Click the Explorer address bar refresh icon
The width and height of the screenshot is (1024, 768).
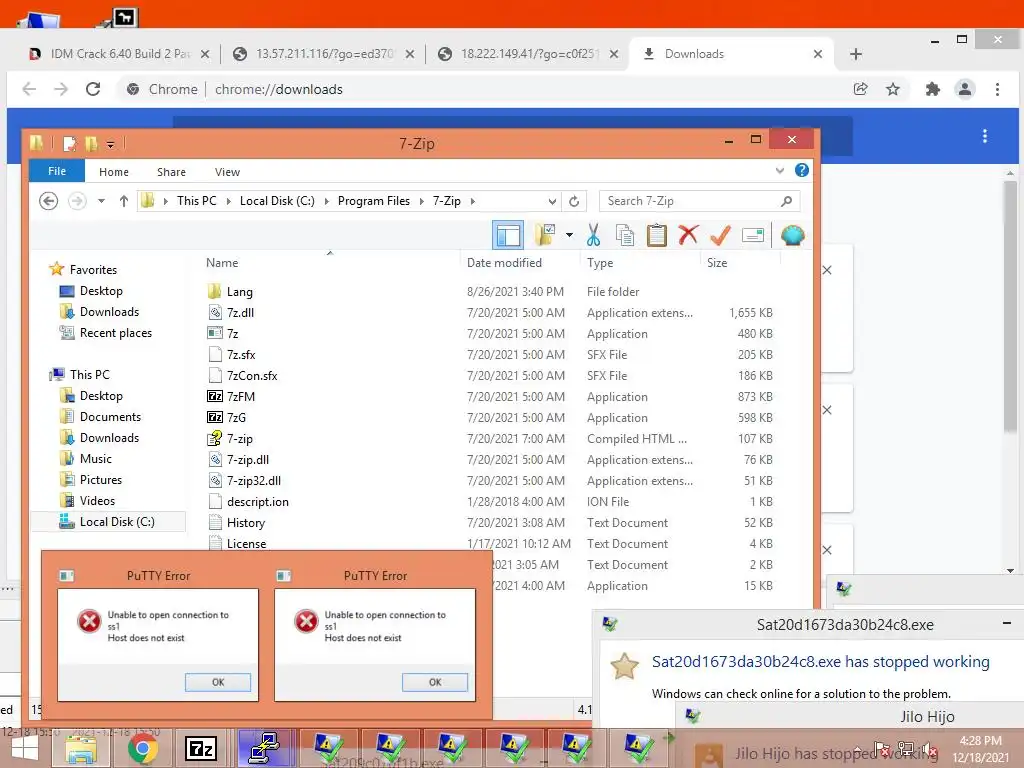[574, 201]
